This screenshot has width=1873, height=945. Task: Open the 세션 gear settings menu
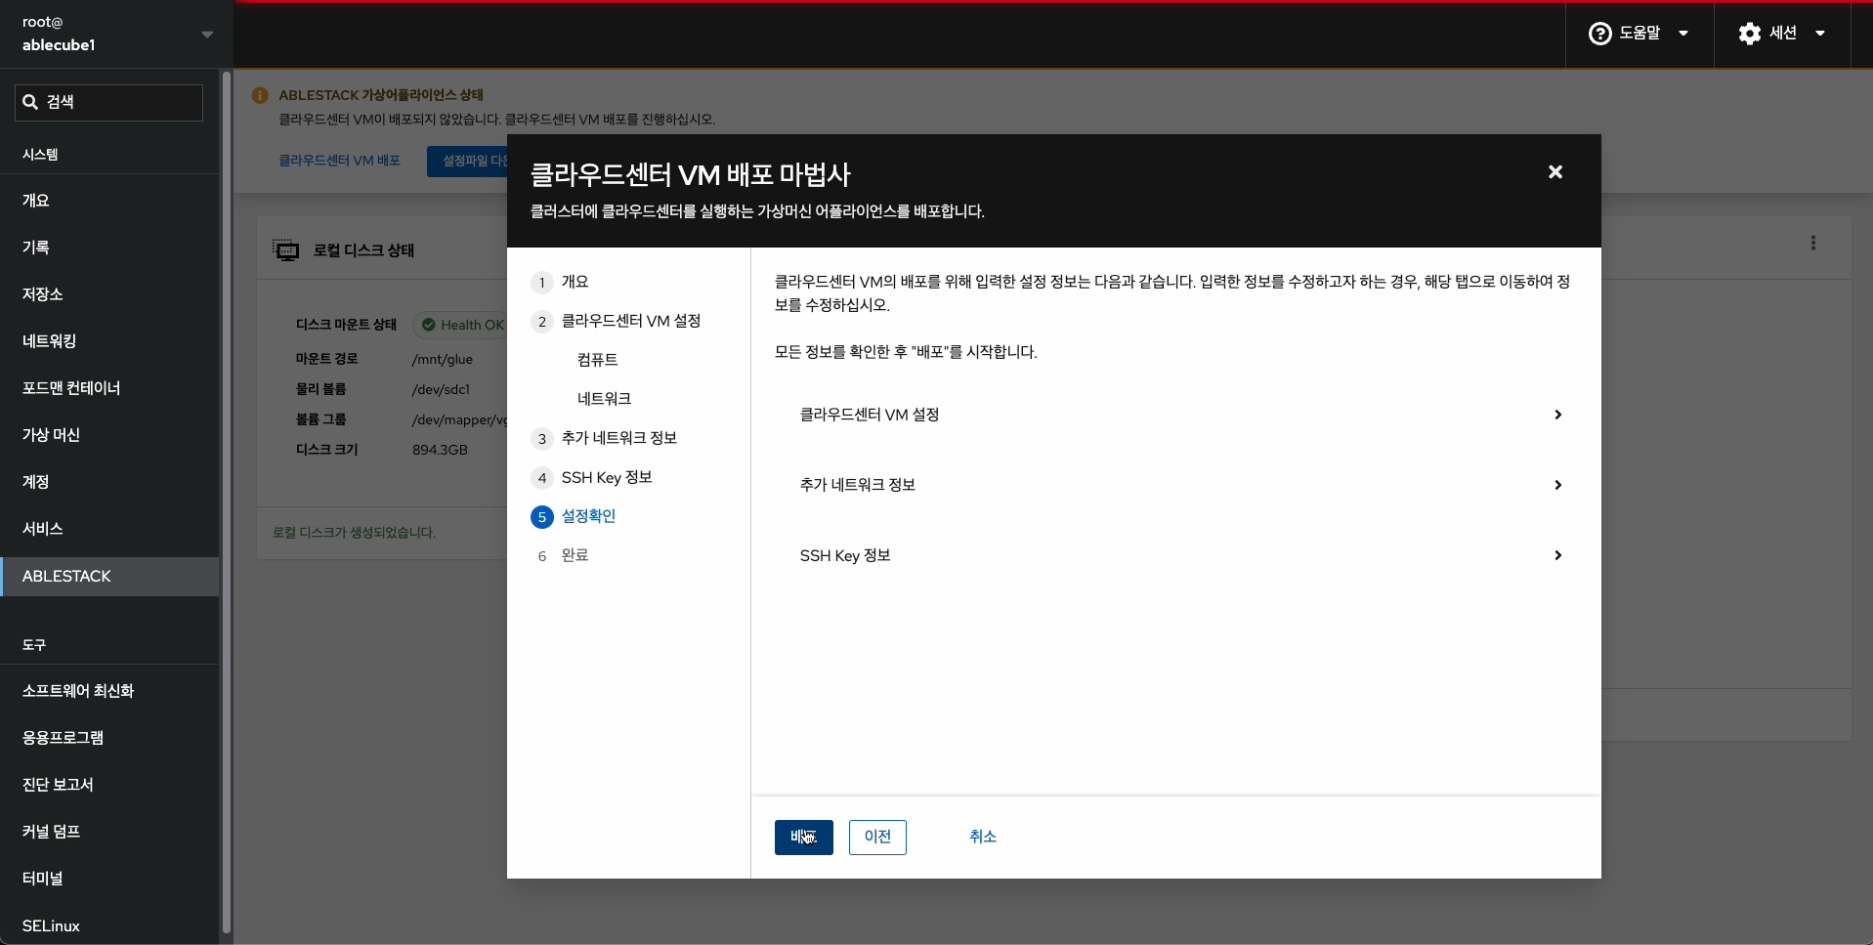[1749, 34]
